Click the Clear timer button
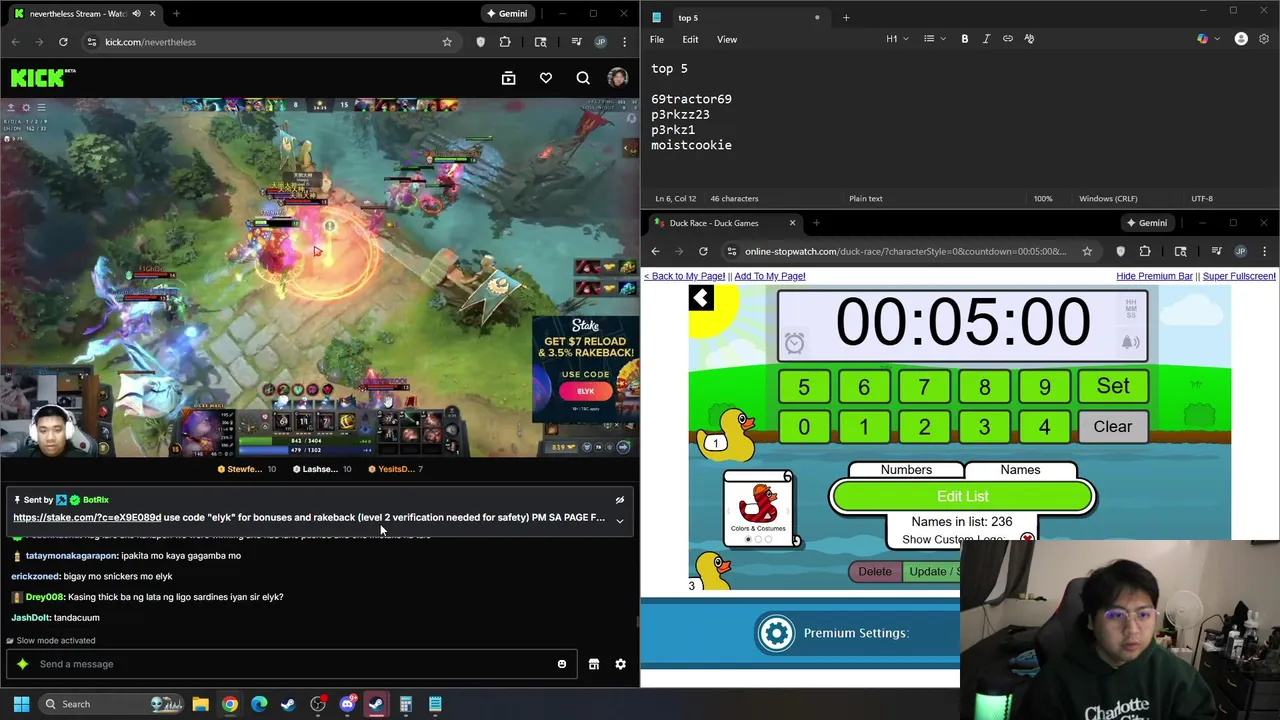 [x=1113, y=427]
